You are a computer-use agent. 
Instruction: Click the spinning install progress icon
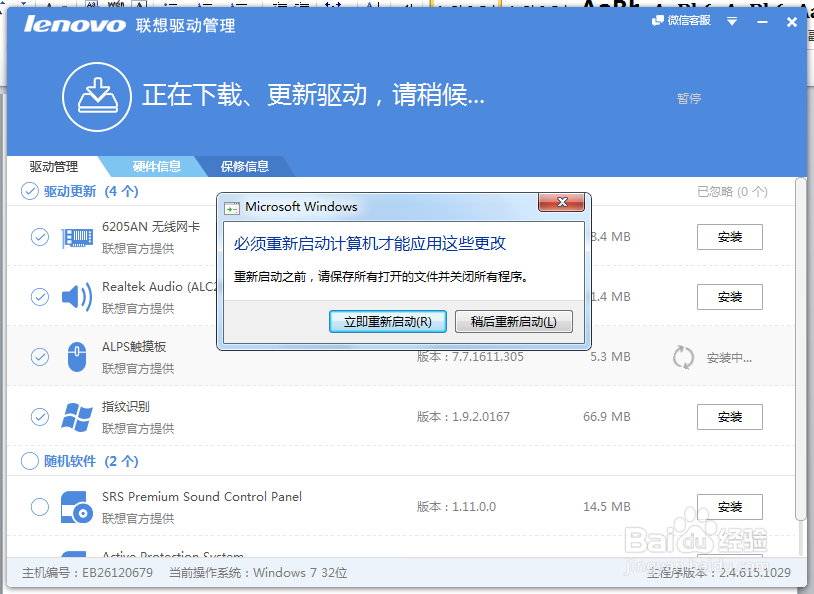click(x=683, y=357)
